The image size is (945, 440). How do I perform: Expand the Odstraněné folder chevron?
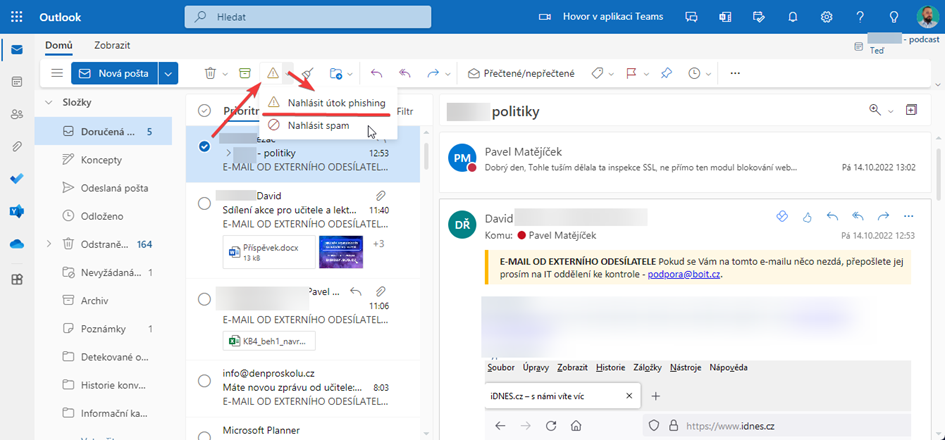click(48, 243)
